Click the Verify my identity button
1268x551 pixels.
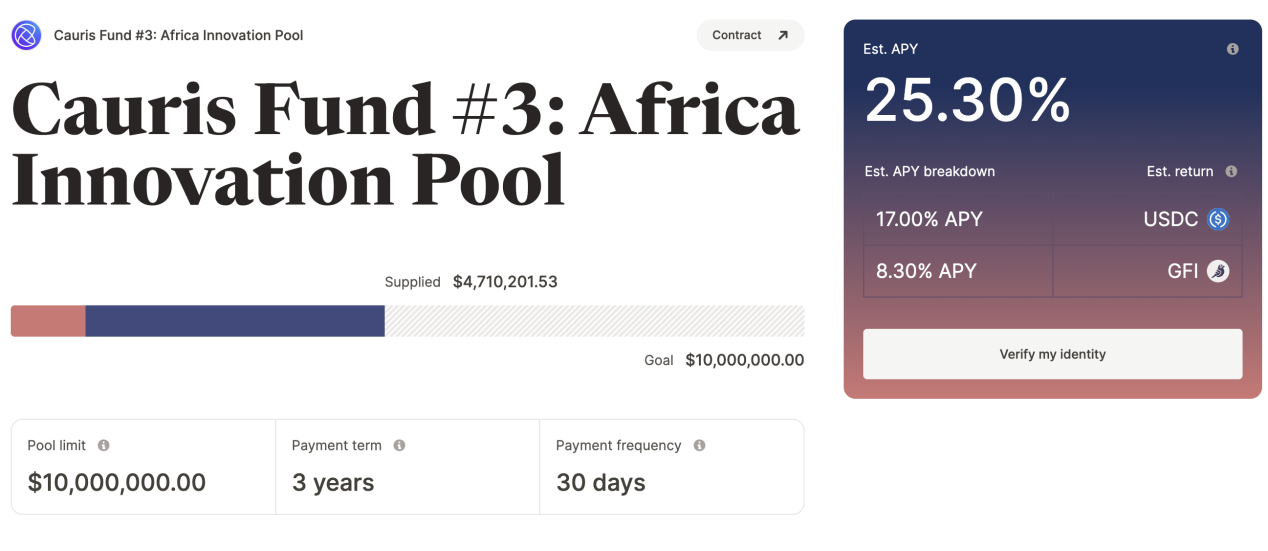[x=1052, y=354]
